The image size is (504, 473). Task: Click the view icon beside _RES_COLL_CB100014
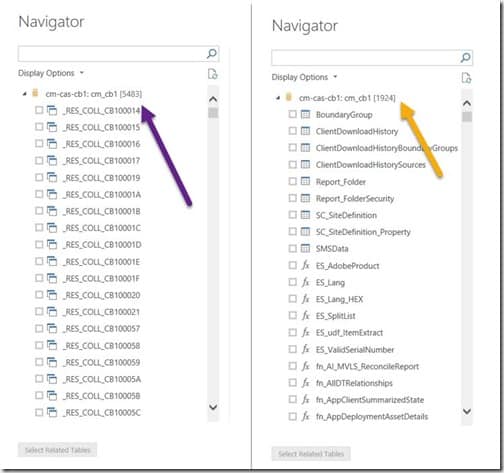(52, 110)
